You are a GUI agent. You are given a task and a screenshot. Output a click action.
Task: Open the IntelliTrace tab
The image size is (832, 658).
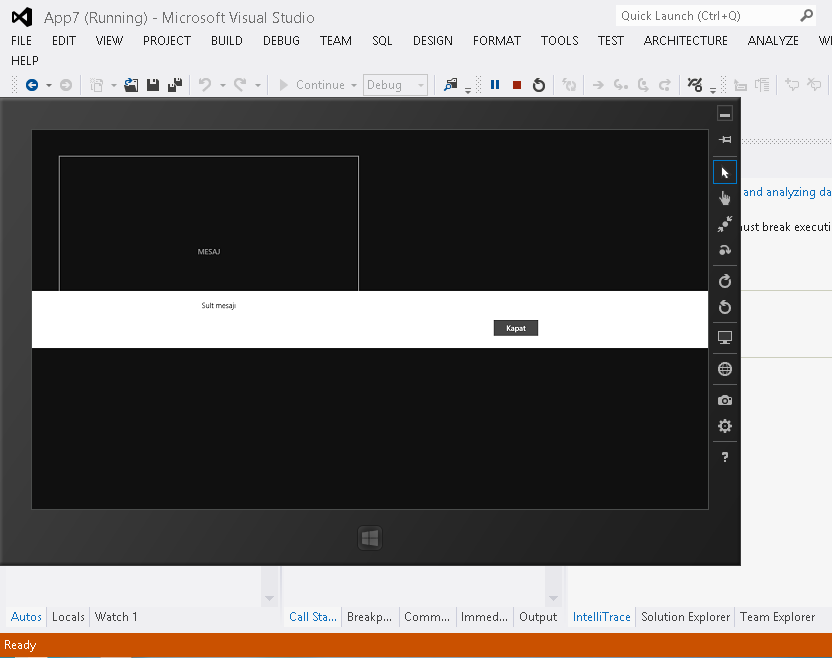pyautogui.click(x=601, y=617)
